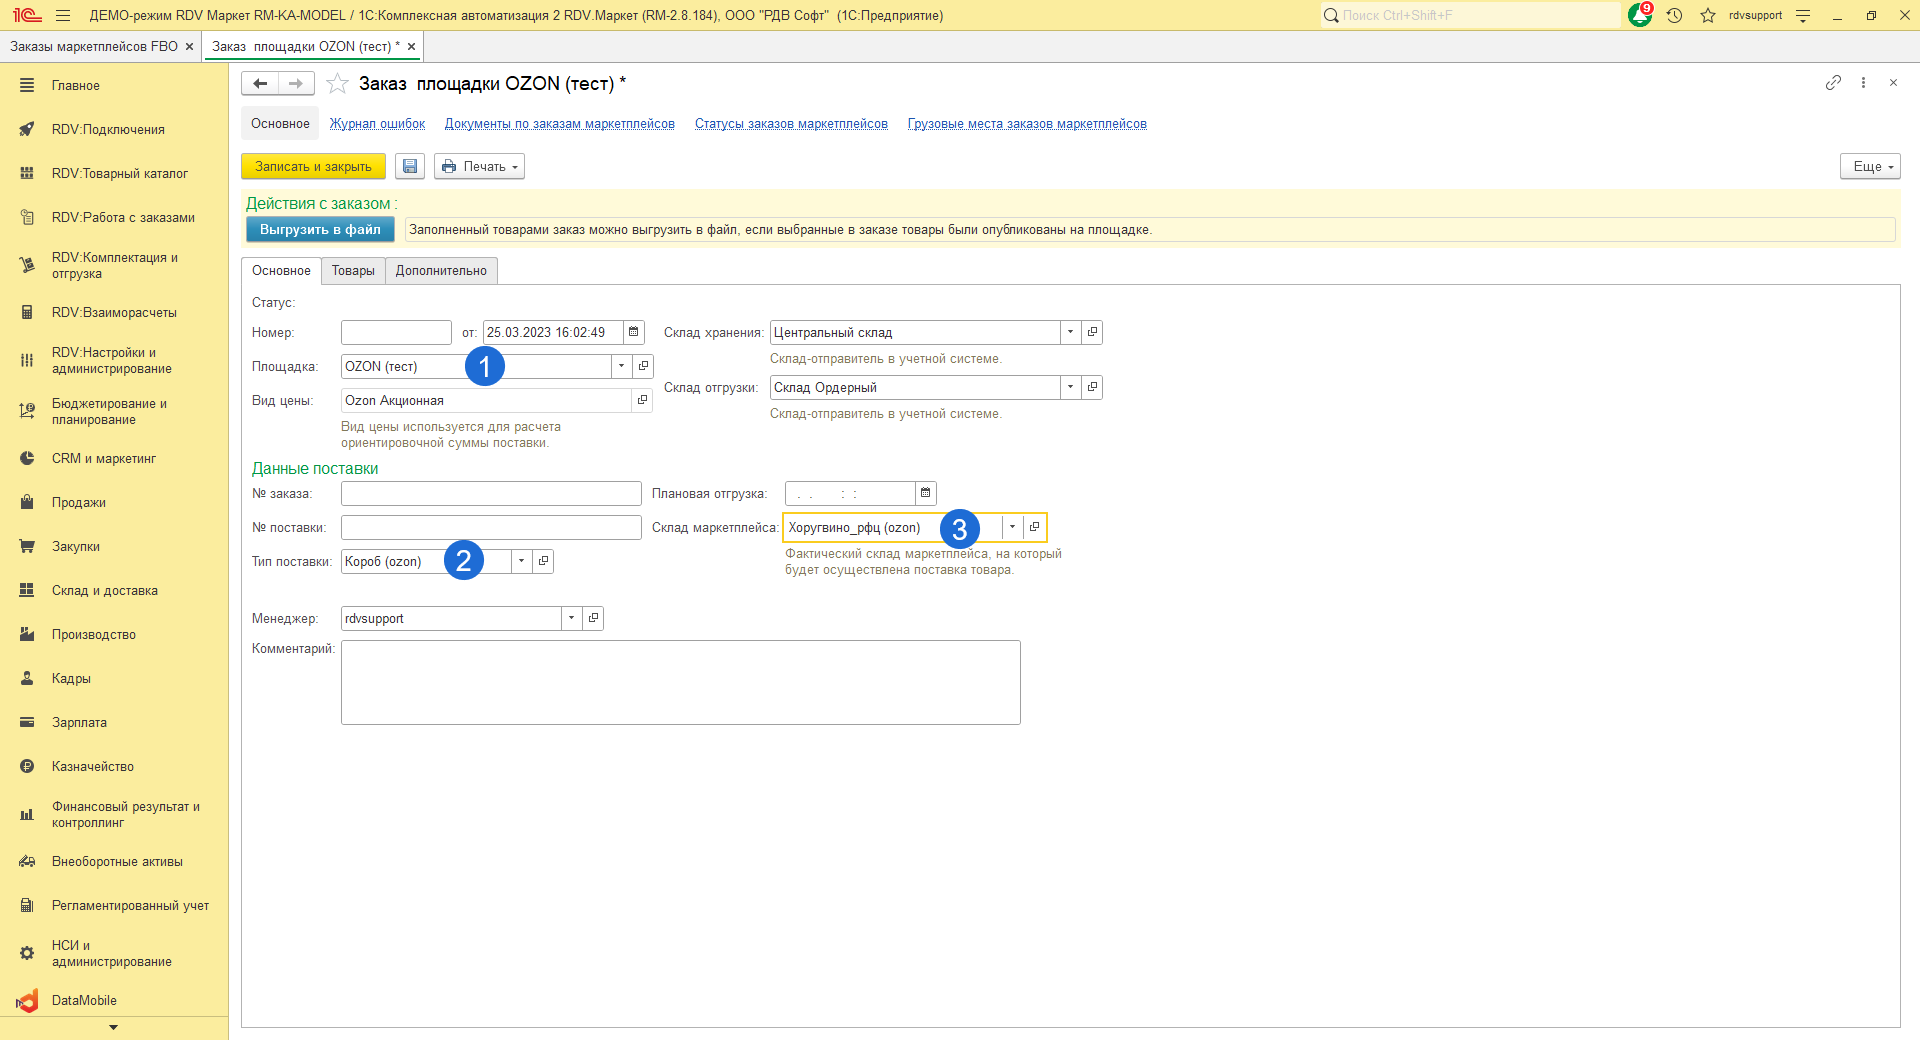Open RDV:Товарный каталог section
1920x1040 pixels.
(x=119, y=173)
